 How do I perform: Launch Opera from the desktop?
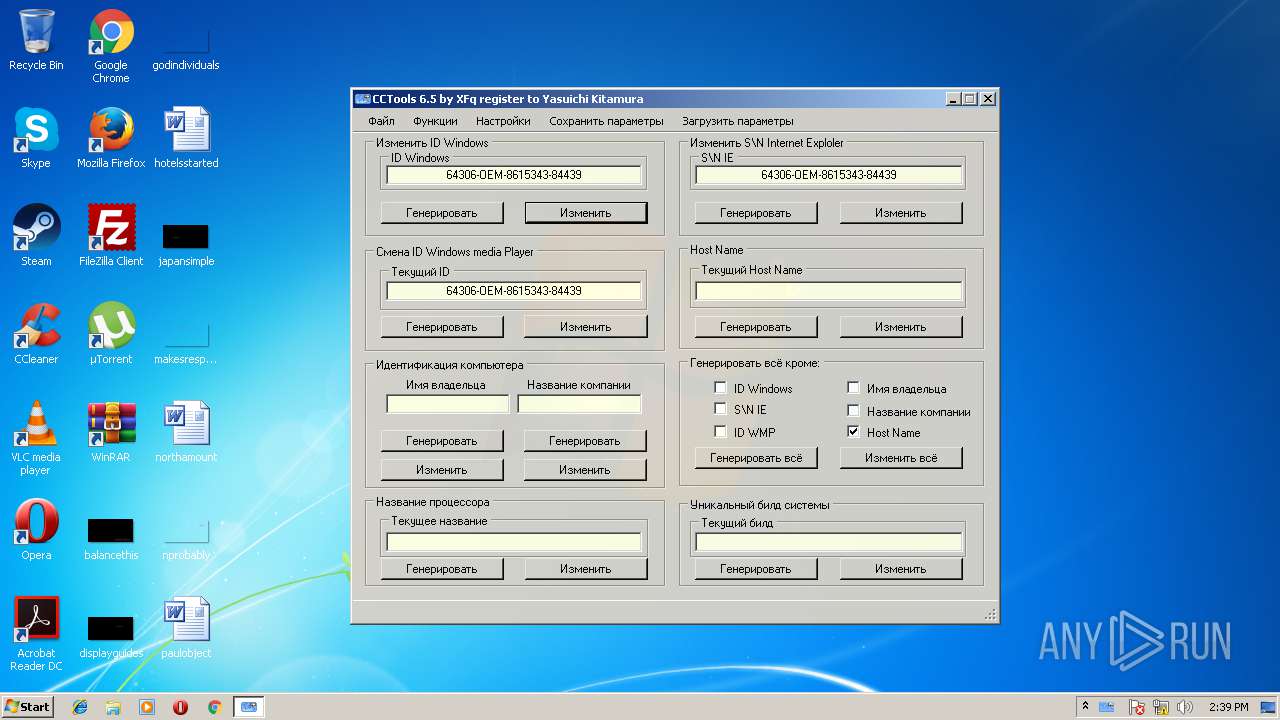point(36,530)
